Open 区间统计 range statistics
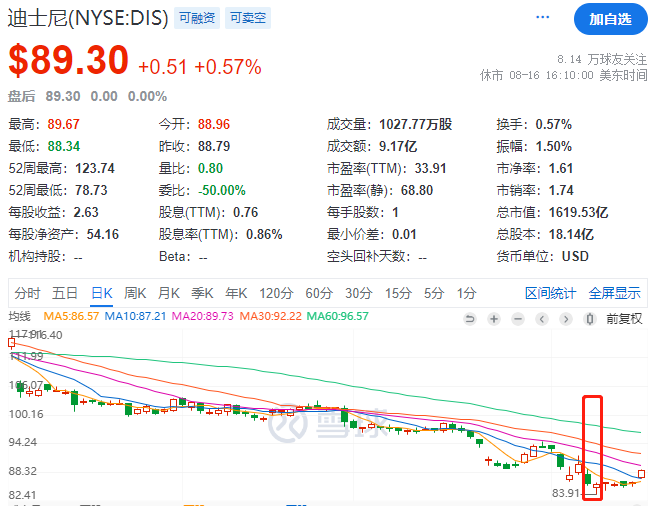The height and width of the screenshot is (506, 651). point(551,293)
